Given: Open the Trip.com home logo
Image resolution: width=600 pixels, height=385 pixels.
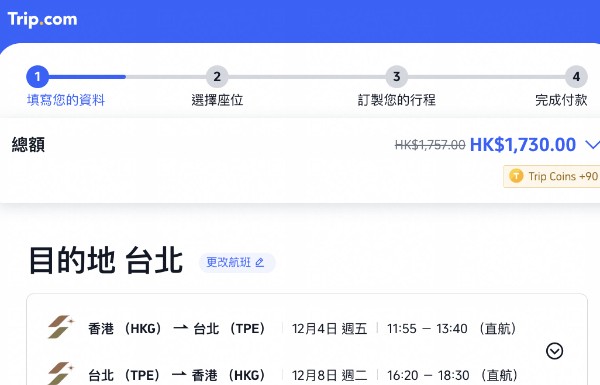Looking at the screenshot, I should click(x=42, y=19).
